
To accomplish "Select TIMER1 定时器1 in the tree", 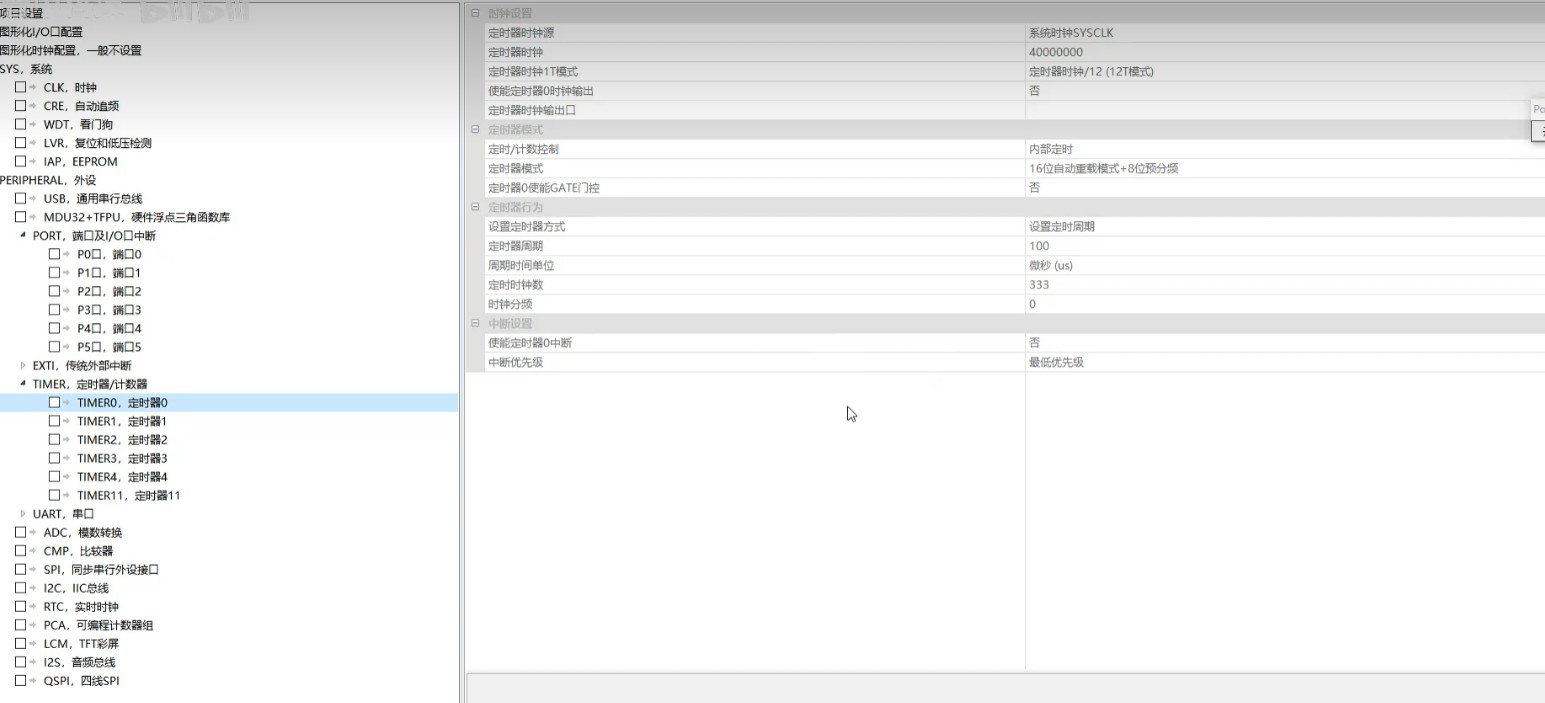I will tap(121, 422).
